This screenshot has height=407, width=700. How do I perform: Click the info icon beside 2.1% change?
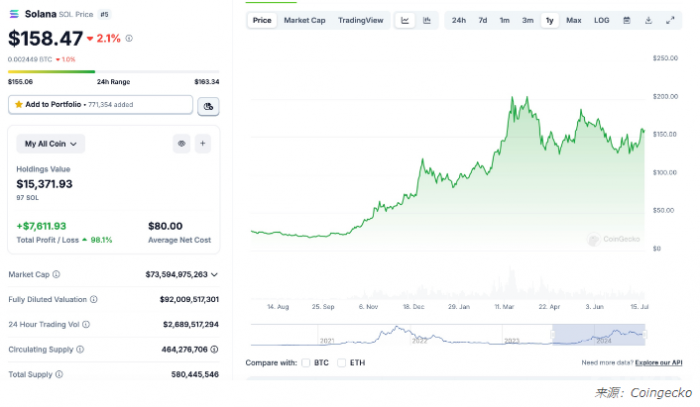(x=129, y=38)
